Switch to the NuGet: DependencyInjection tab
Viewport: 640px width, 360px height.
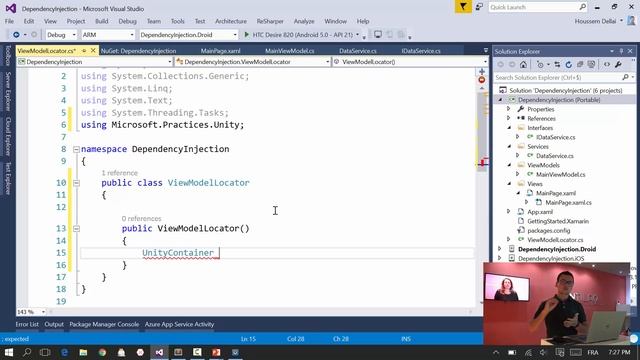click(x=138, y=51)
